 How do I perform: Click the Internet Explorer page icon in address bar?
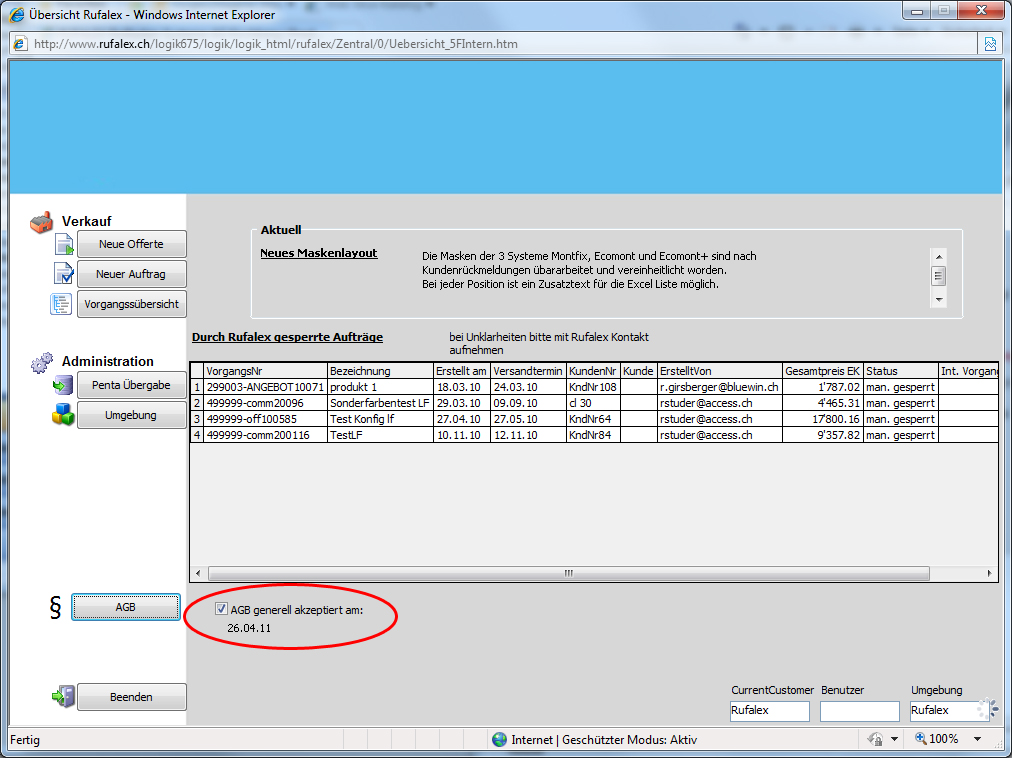20,44
